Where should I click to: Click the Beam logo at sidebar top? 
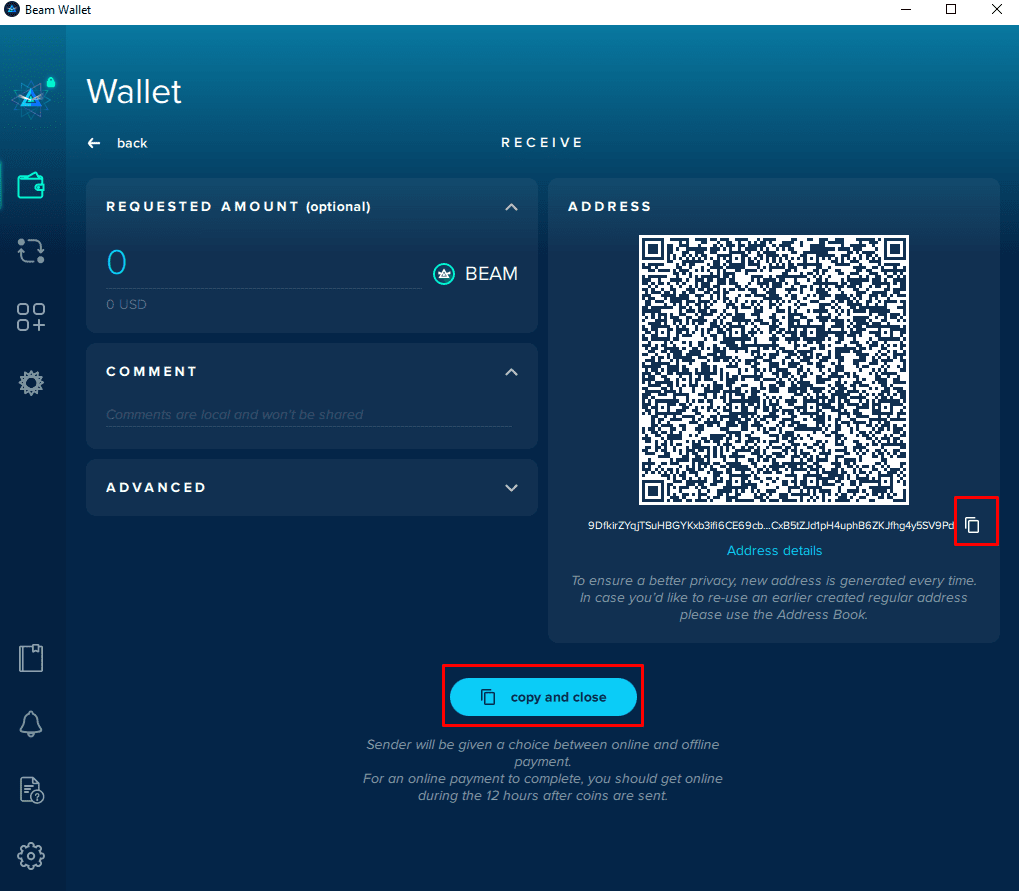[x=31, y=99]
